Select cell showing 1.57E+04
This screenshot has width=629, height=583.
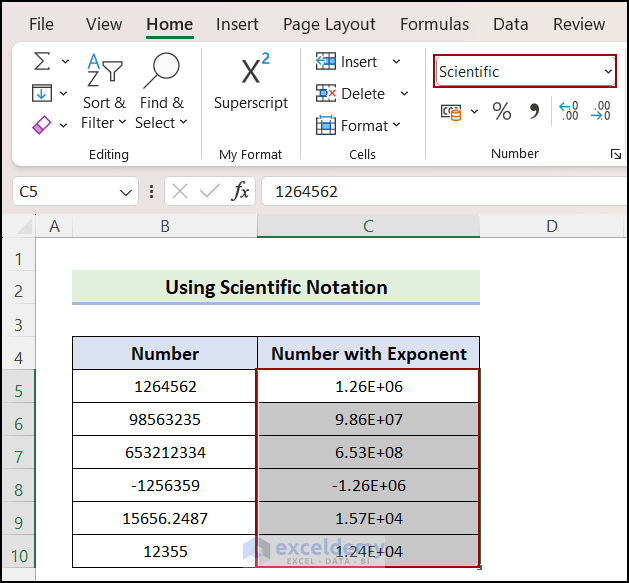(x=368, y=518)
